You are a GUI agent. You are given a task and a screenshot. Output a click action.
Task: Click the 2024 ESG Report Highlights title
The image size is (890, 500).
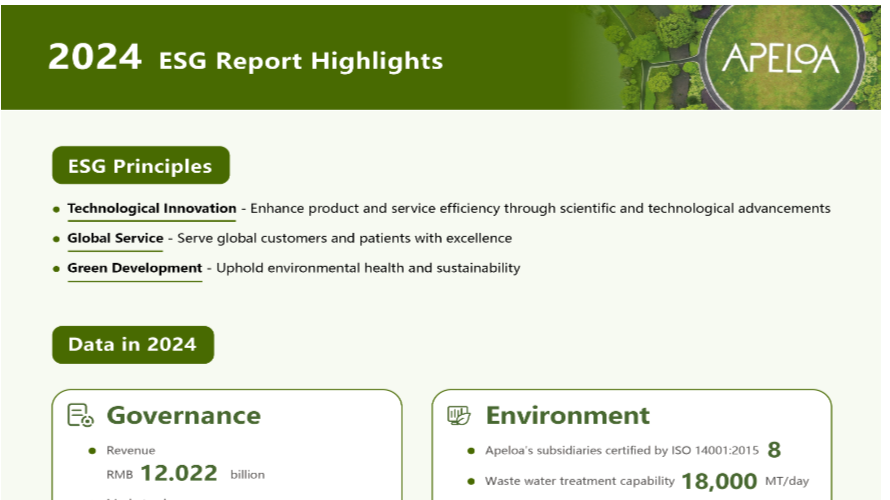(245, 59)
